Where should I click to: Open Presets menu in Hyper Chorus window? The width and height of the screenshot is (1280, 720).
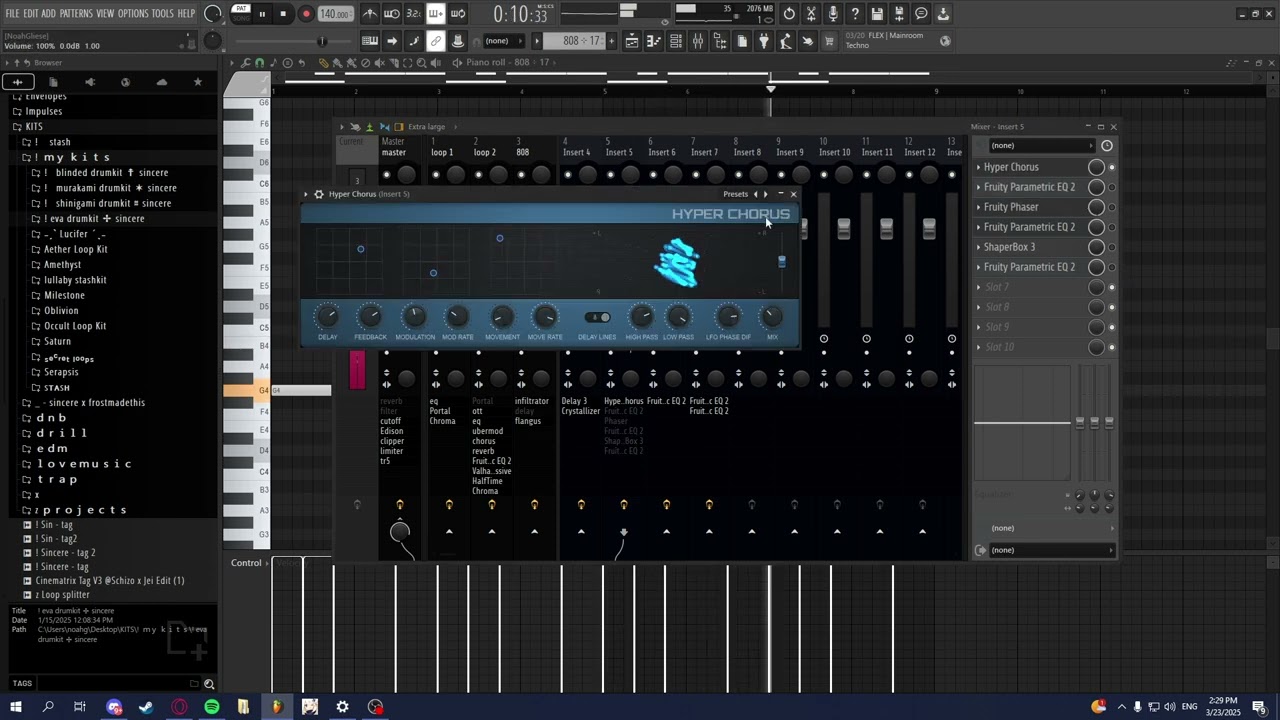coord(735,194)
